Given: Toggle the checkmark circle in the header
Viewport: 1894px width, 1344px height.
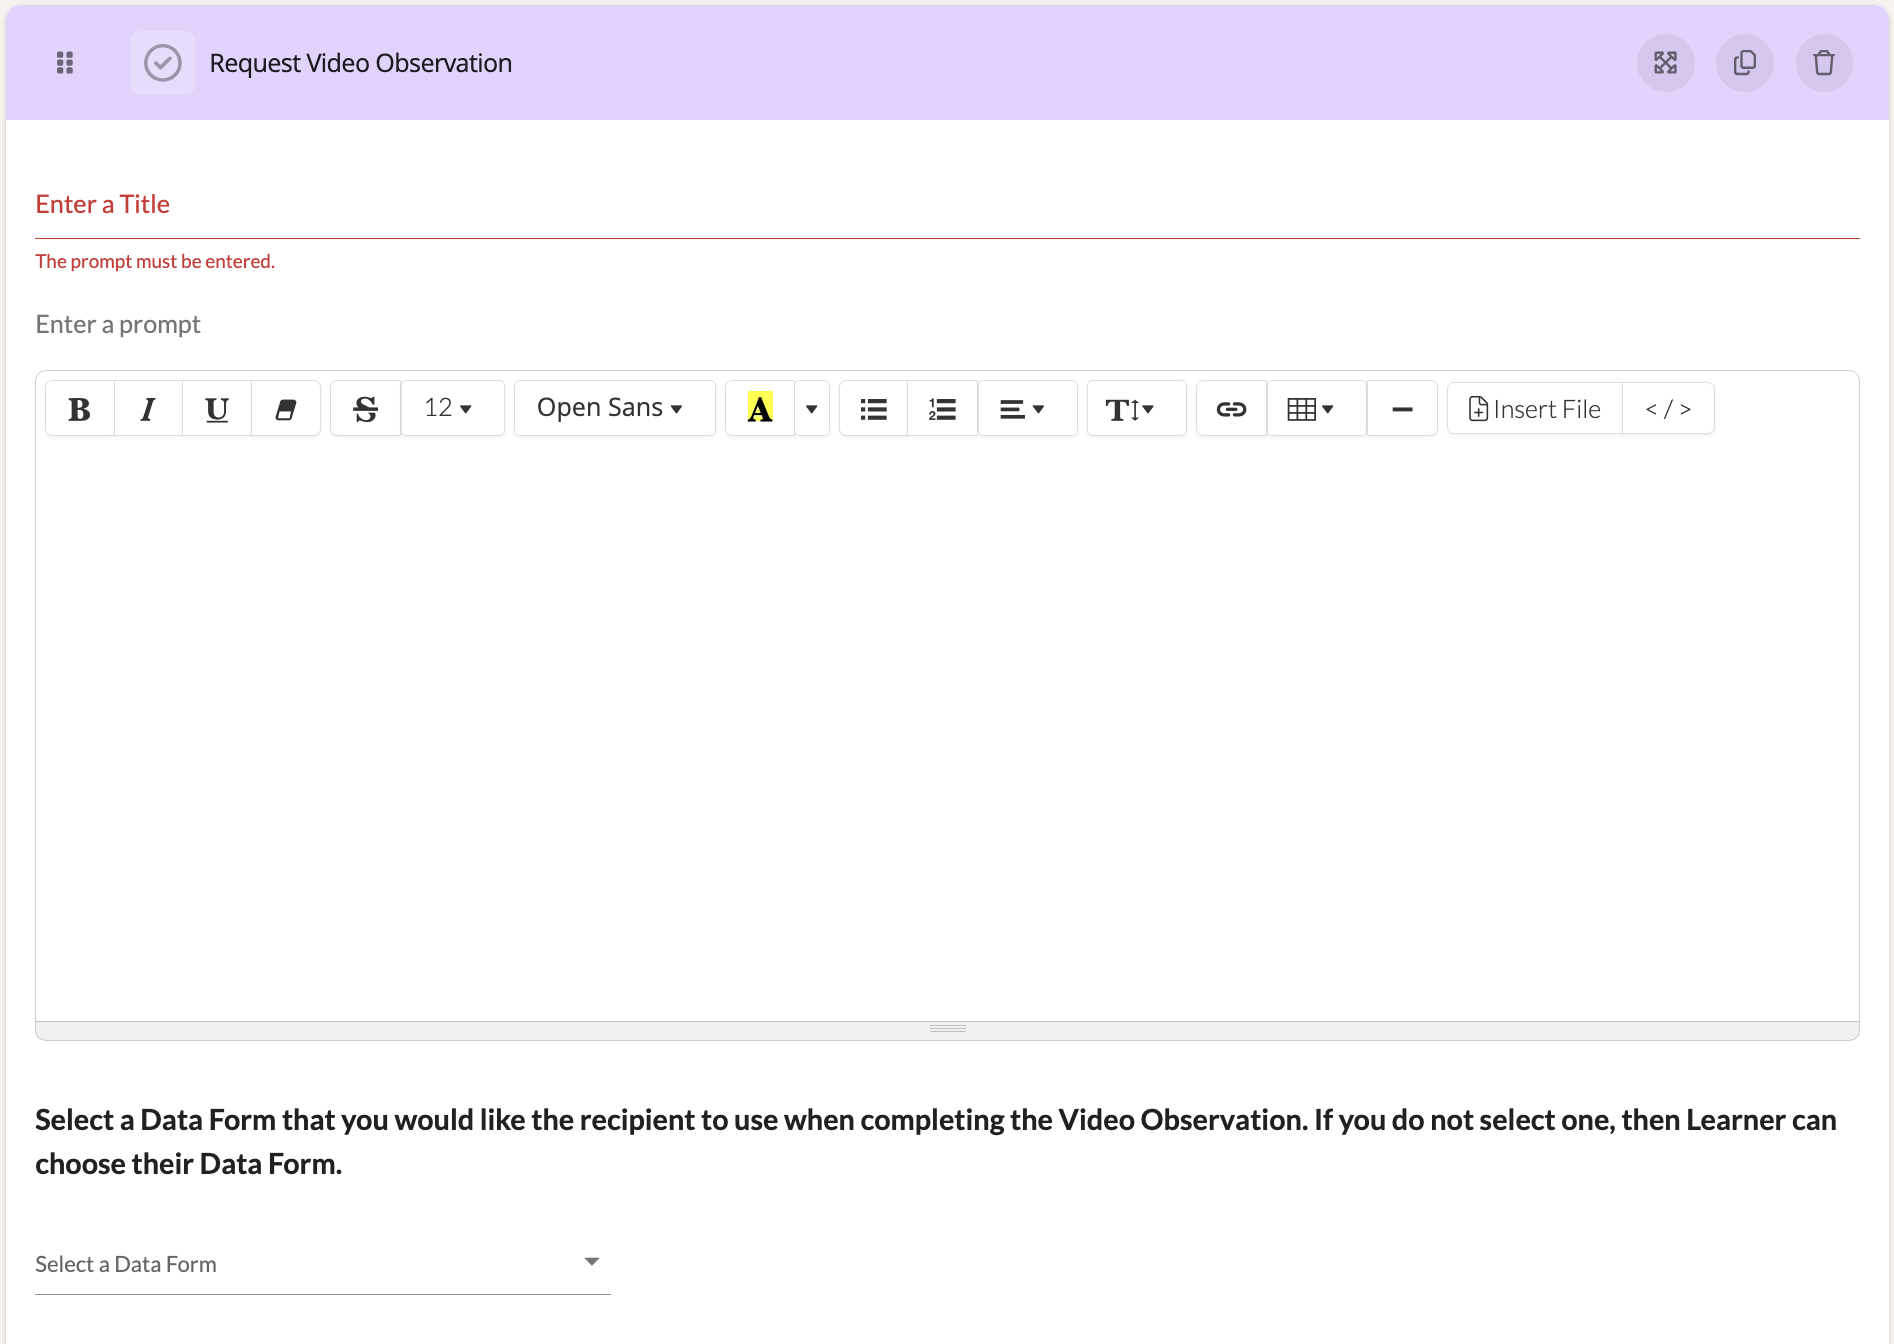Looking at the screenshot, I should point(162,63).
